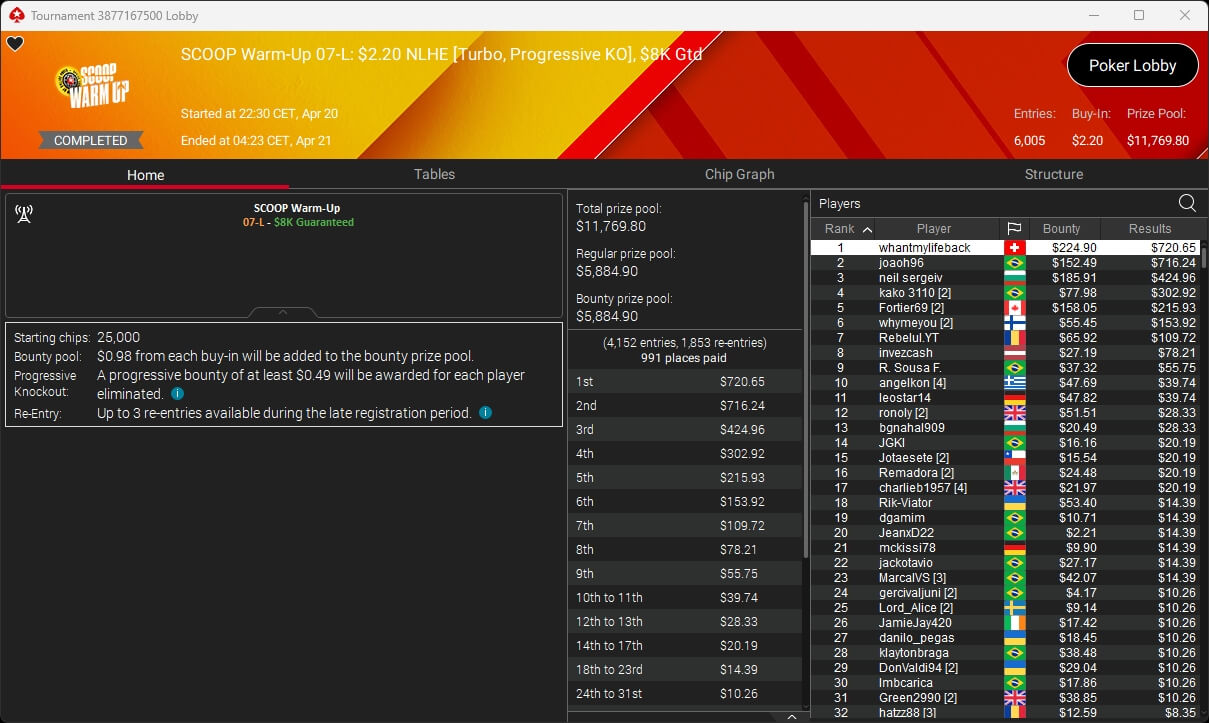Screen dimensions: 1209x723
Task: Select player row Rik-Viator
Action: click(1005, 503)
